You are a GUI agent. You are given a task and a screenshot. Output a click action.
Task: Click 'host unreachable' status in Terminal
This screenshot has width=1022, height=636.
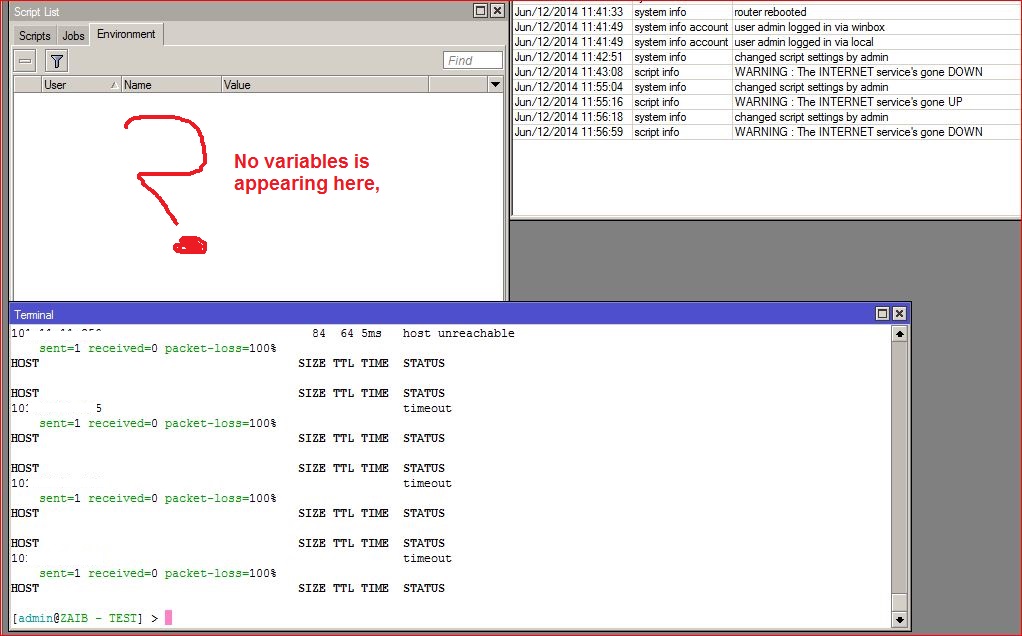[x=458, y=333]
